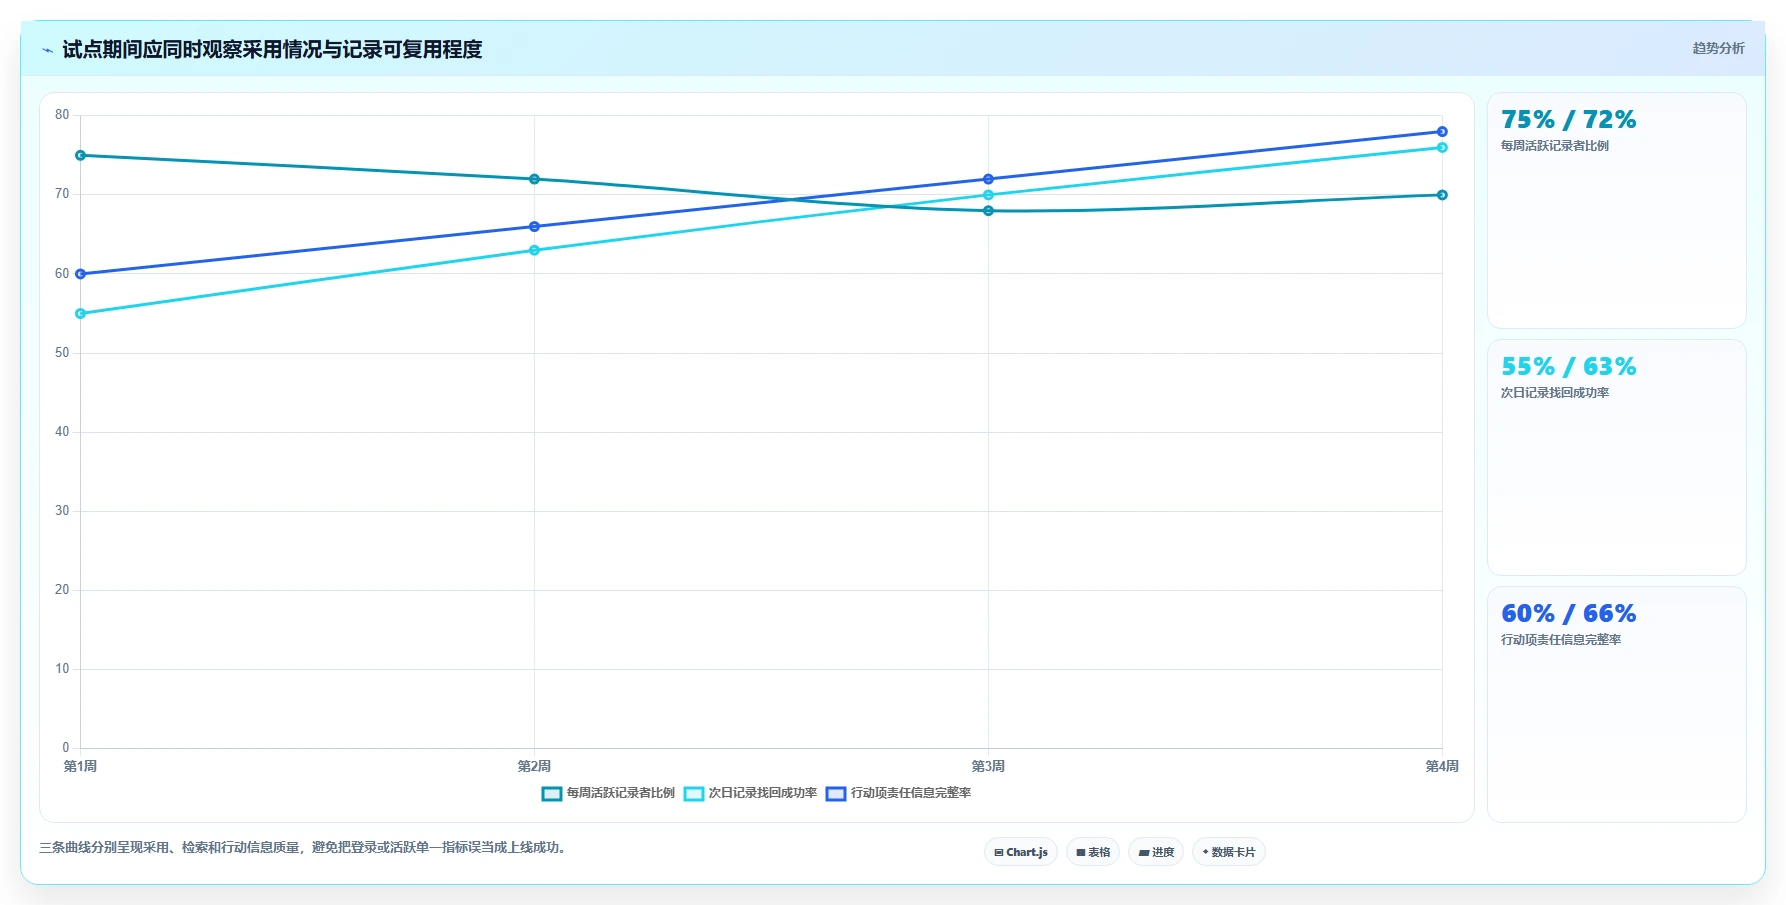Image resolution: width=1786 pixels, height=905 pixels.
Task: Click the 每周活跃记录者比例 card caption
Action: coord(1555,146)
